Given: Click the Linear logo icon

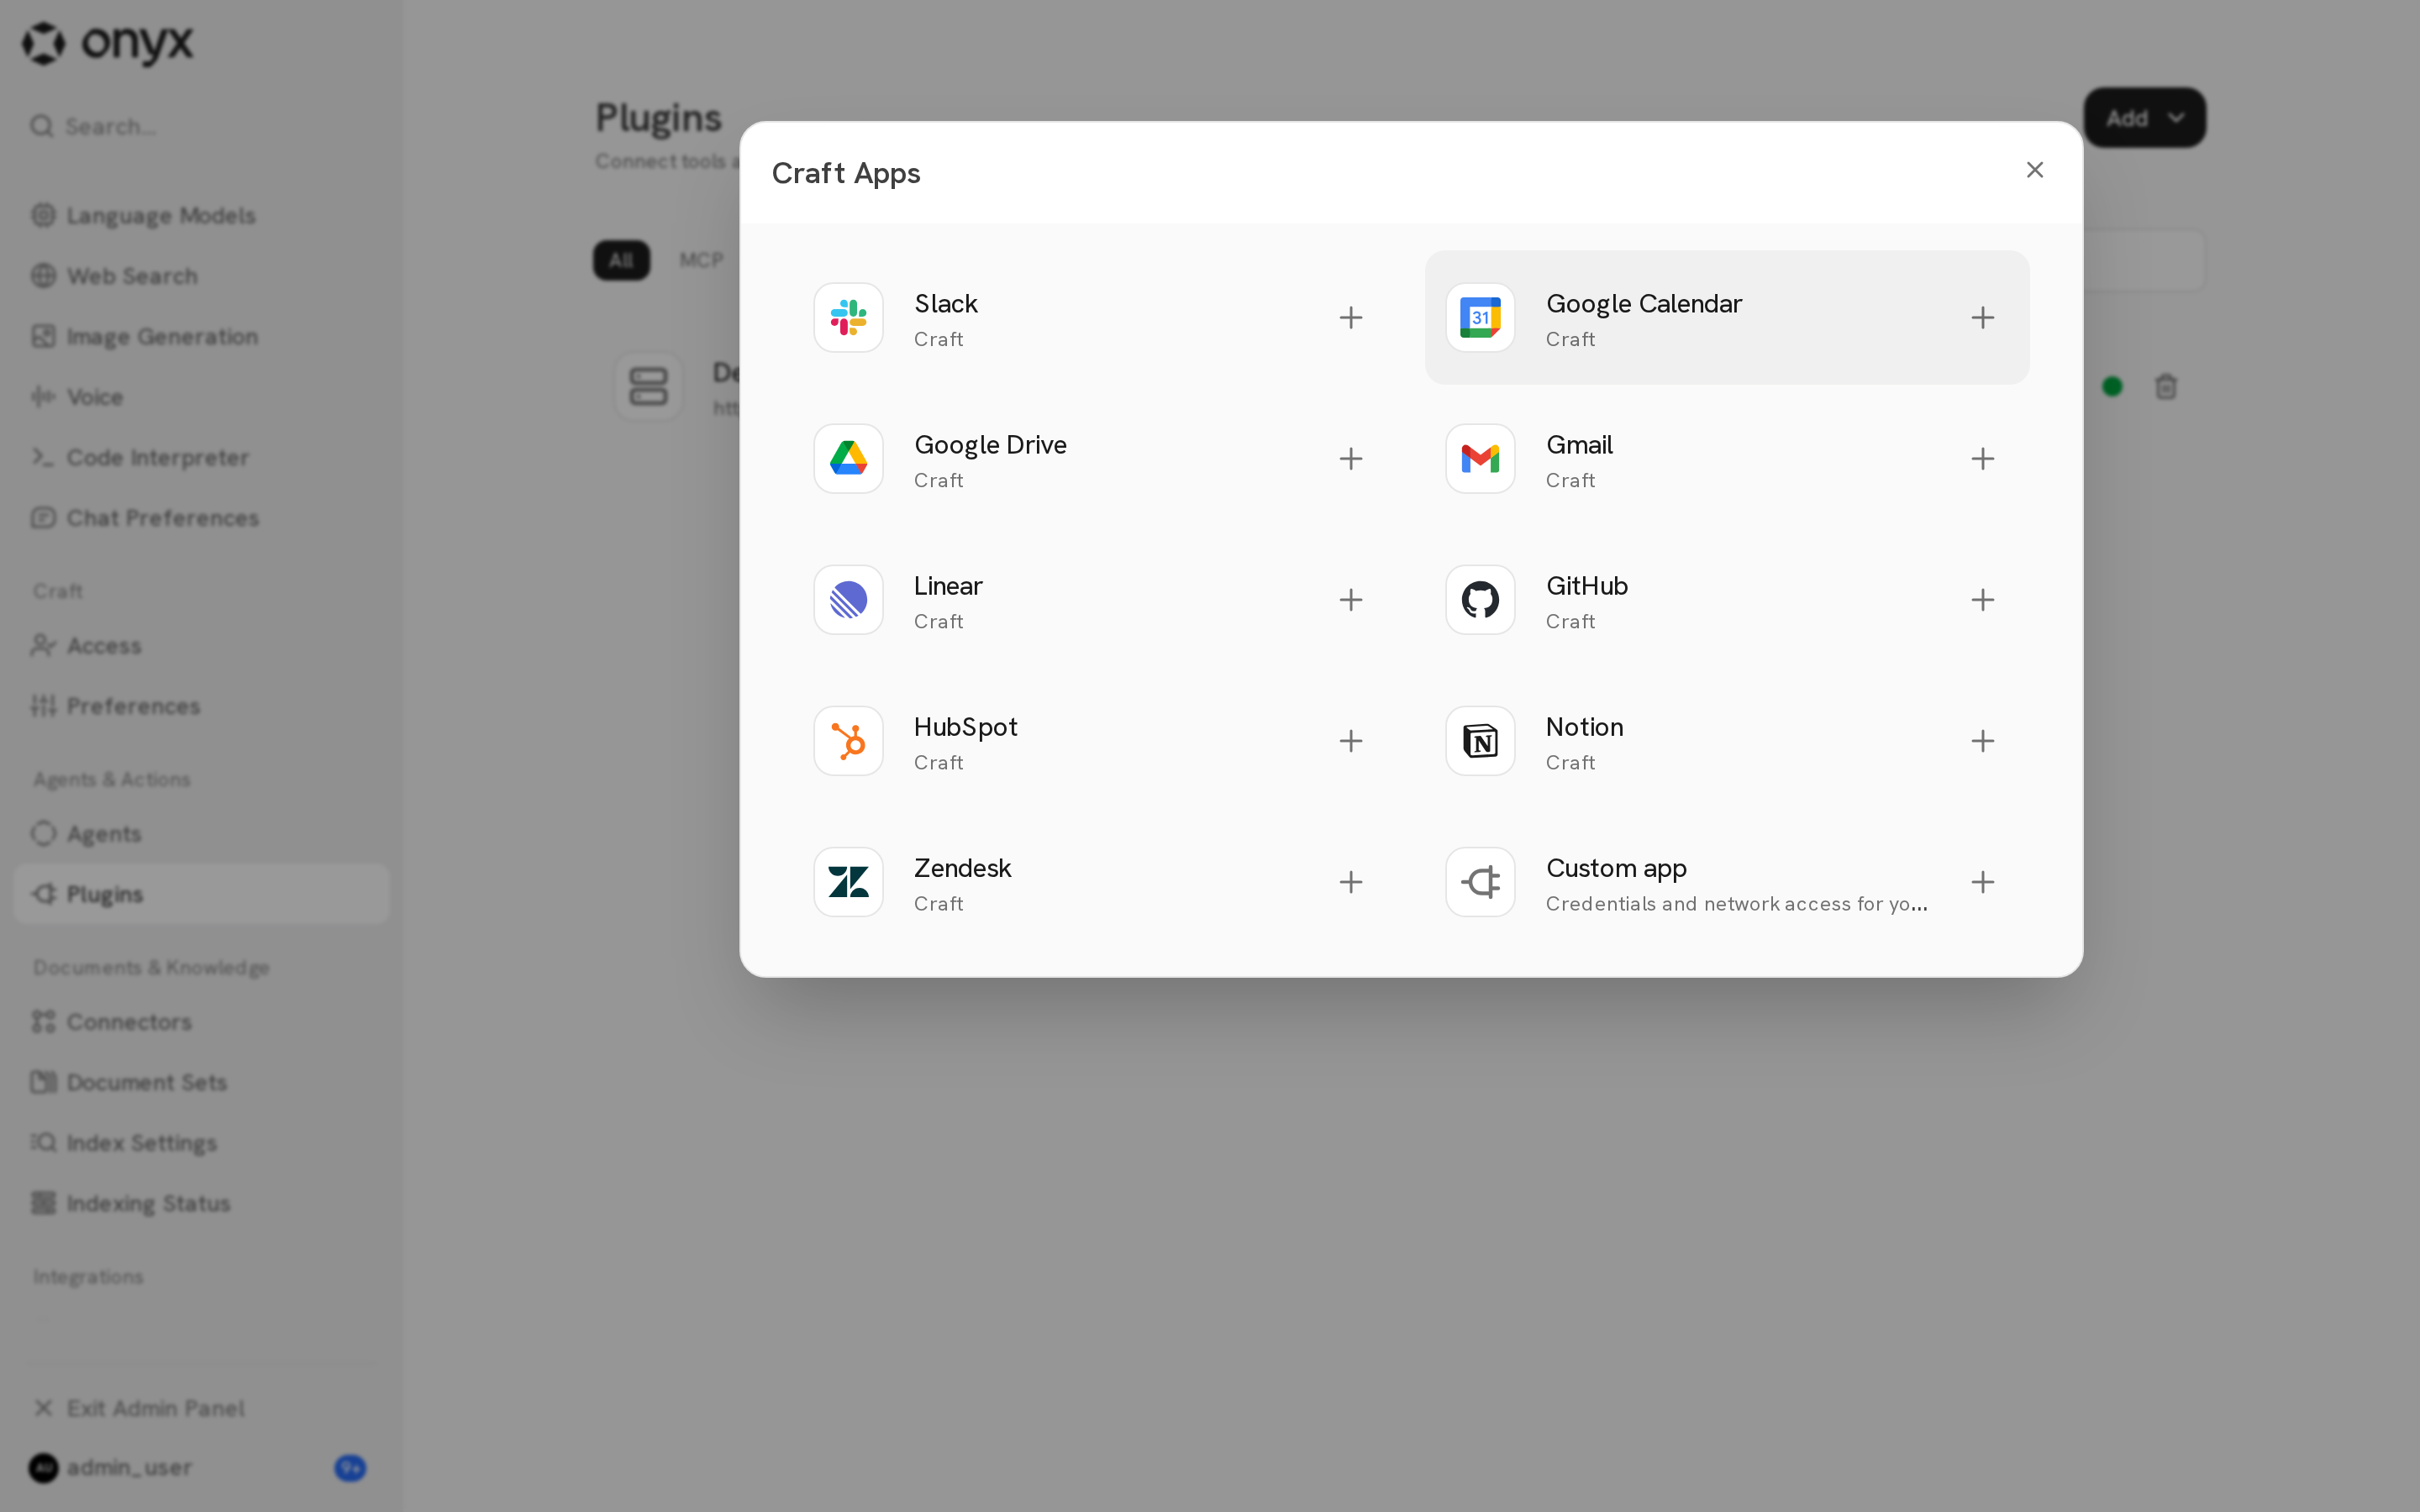Looking at the screenshot, I should 848,599.
